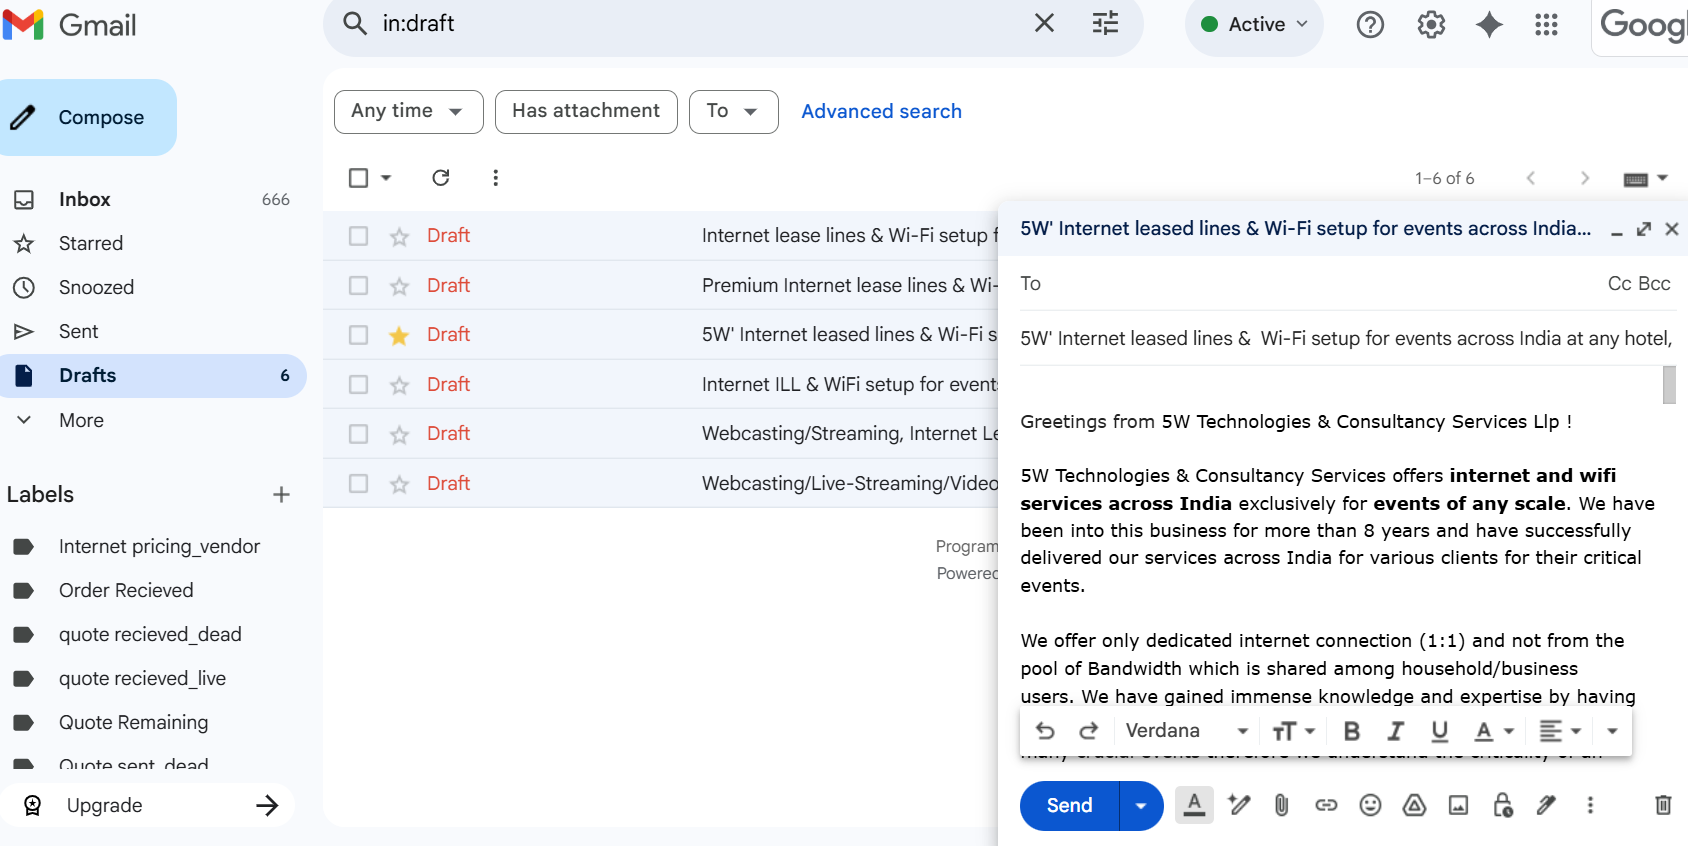Insert an emoji
1688x846 pixels.
(1370, 805)
